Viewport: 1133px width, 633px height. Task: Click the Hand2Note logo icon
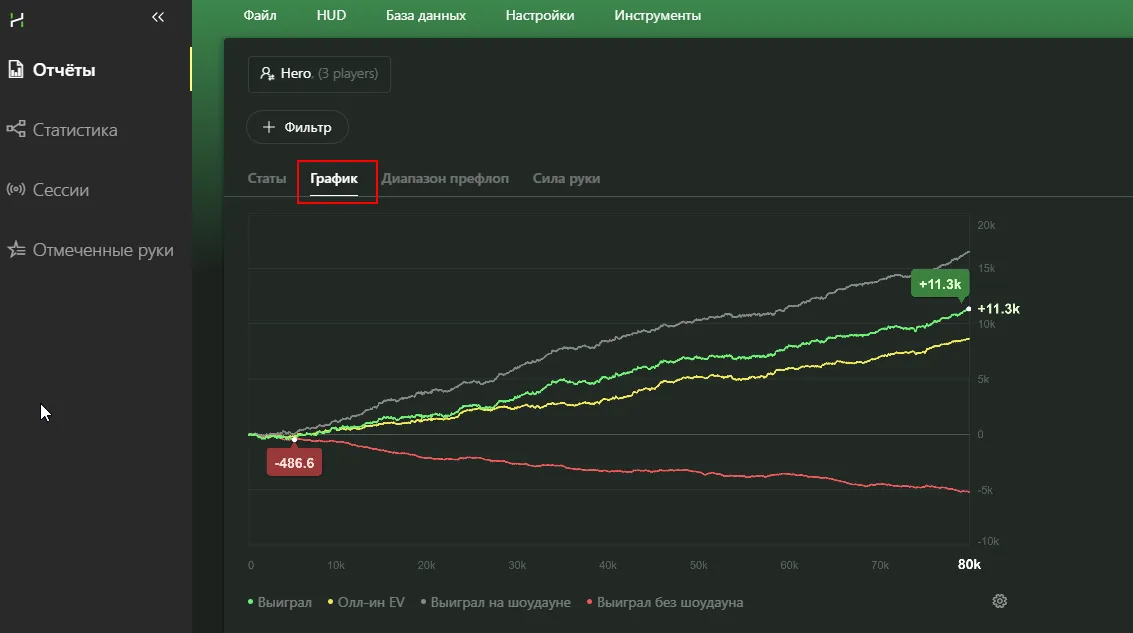click(17, 17)
